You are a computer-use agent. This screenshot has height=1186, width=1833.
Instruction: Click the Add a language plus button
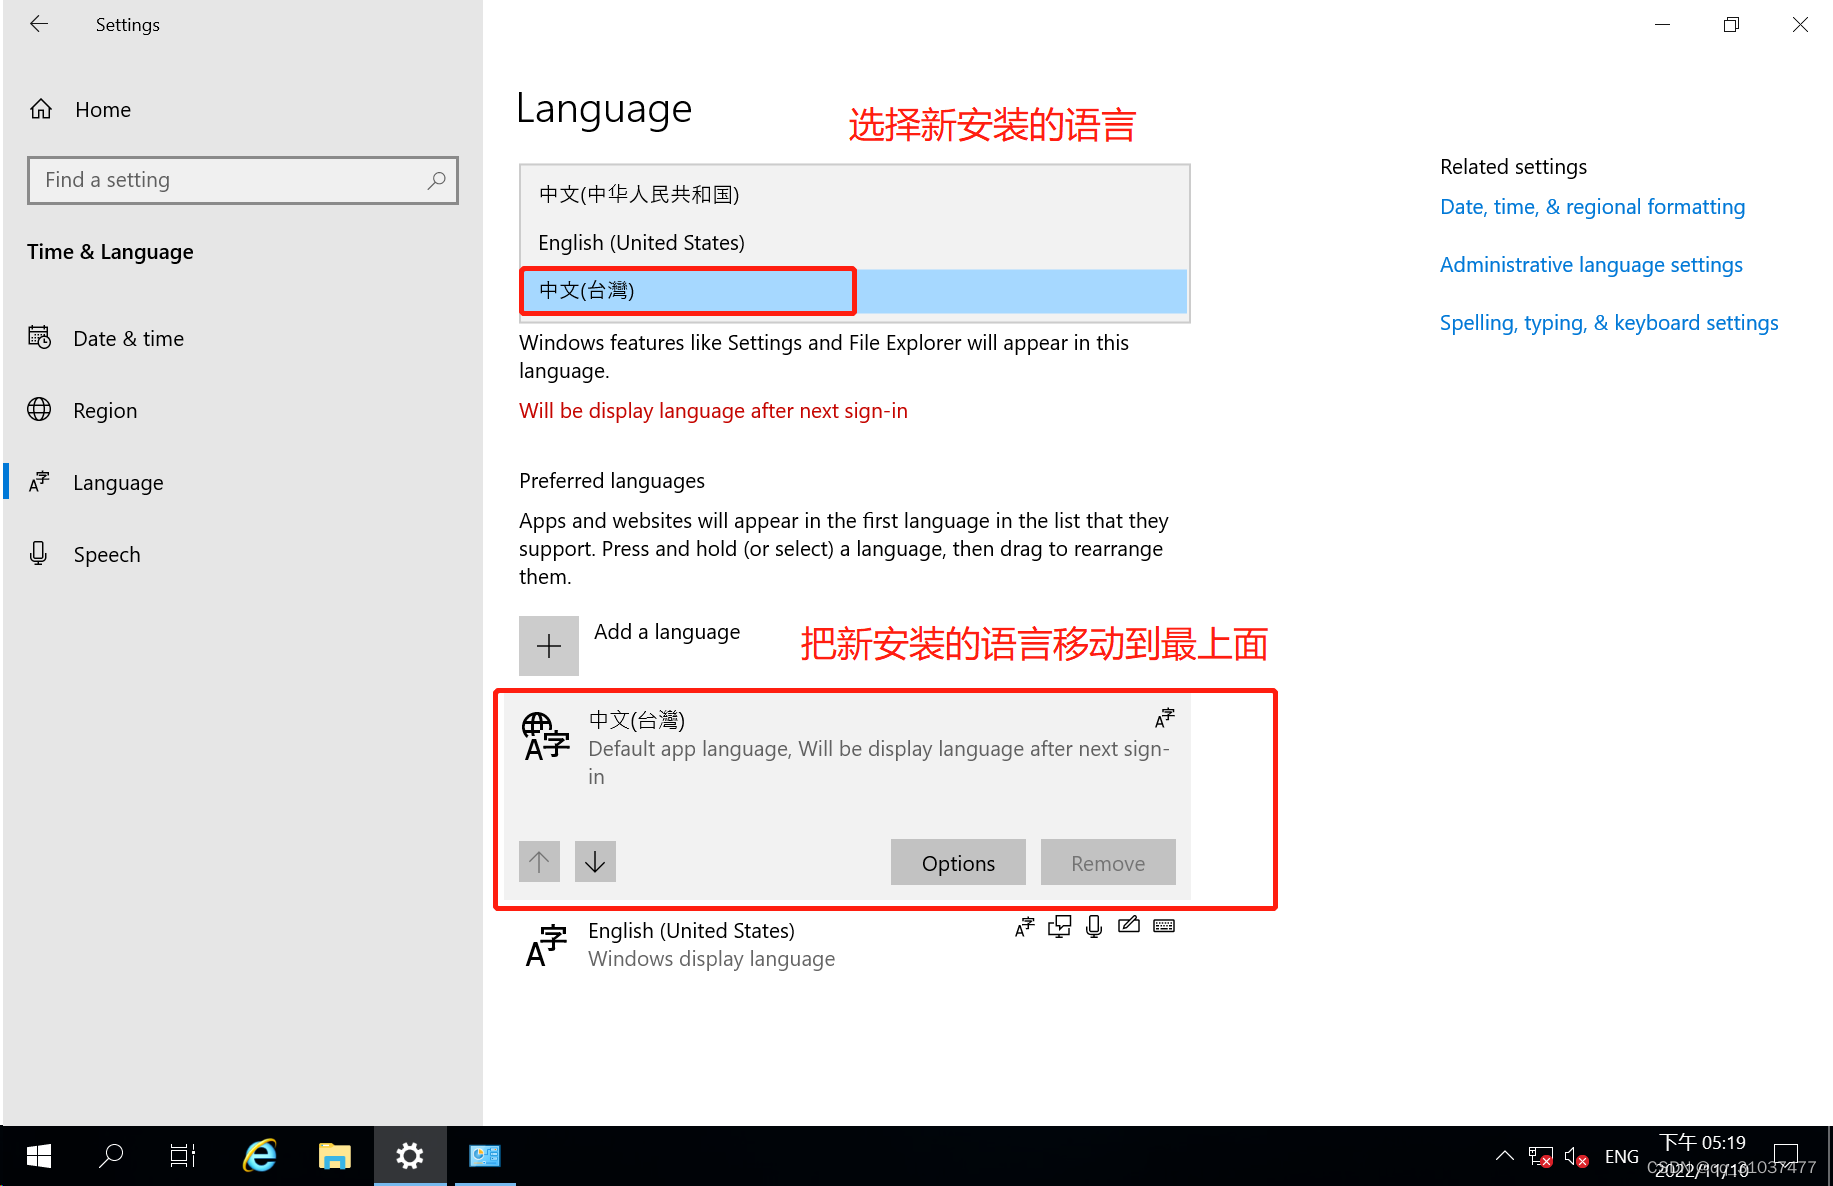(549, 645)
